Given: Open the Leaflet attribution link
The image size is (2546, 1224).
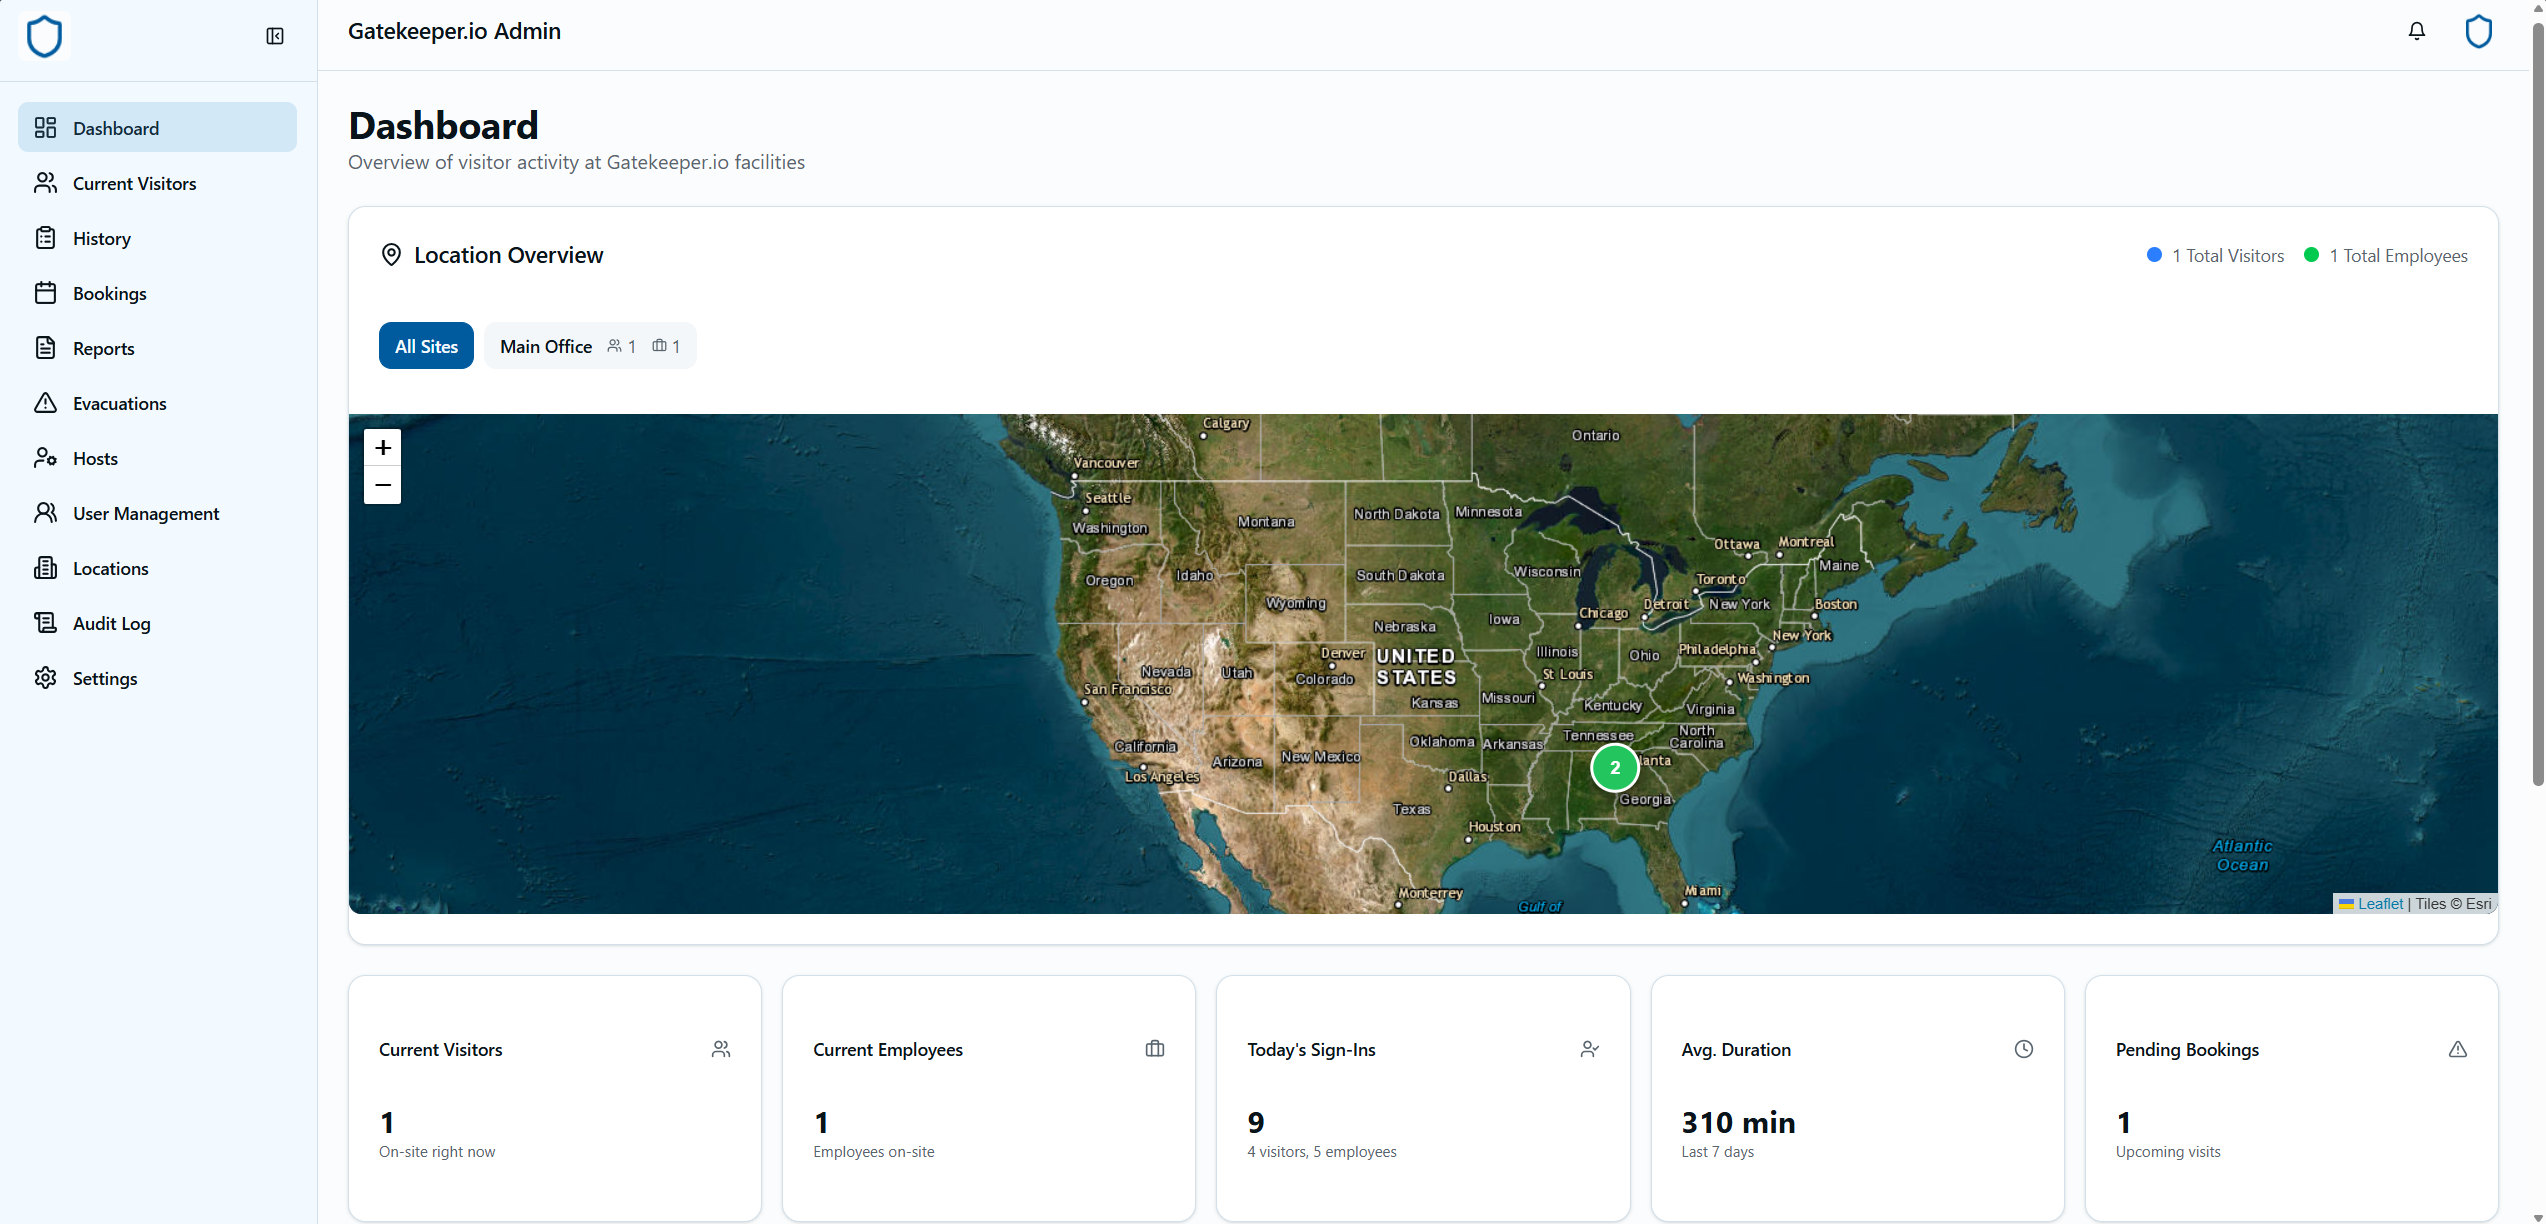Looking at the screenshot, I should [2380, 903].
